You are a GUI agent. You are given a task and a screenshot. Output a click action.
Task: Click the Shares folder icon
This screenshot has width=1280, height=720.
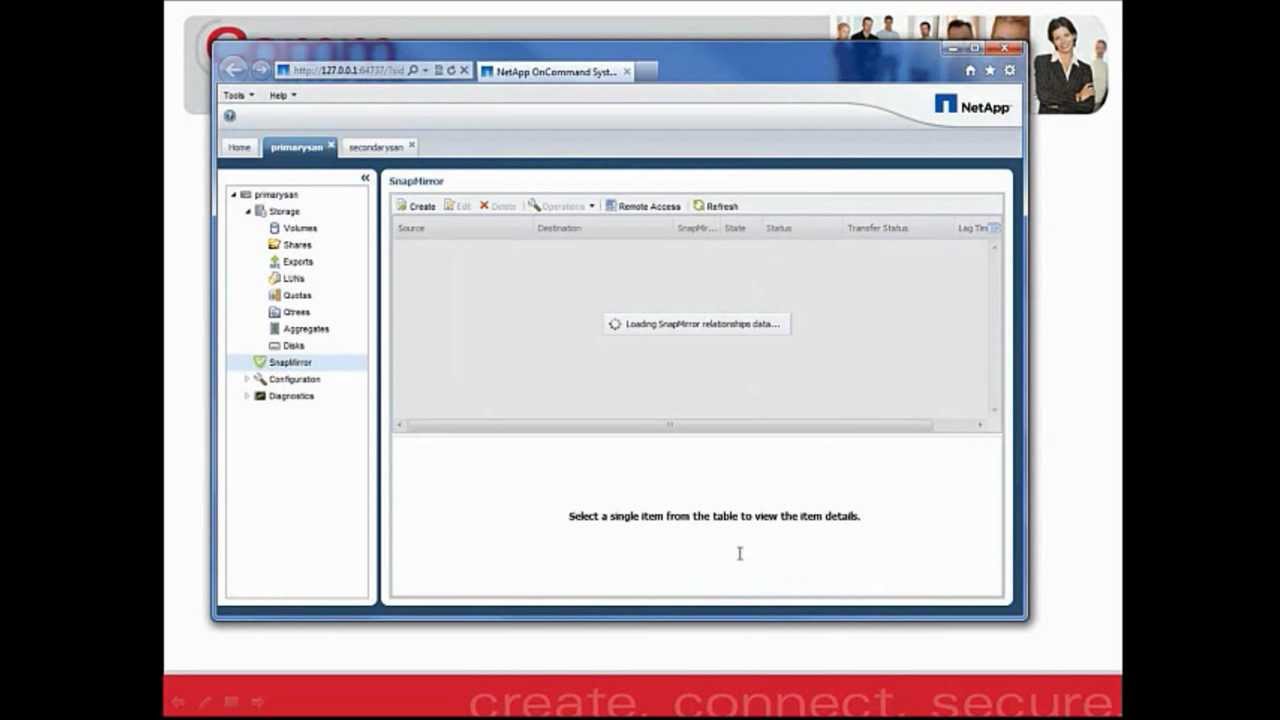pos(274,245)
